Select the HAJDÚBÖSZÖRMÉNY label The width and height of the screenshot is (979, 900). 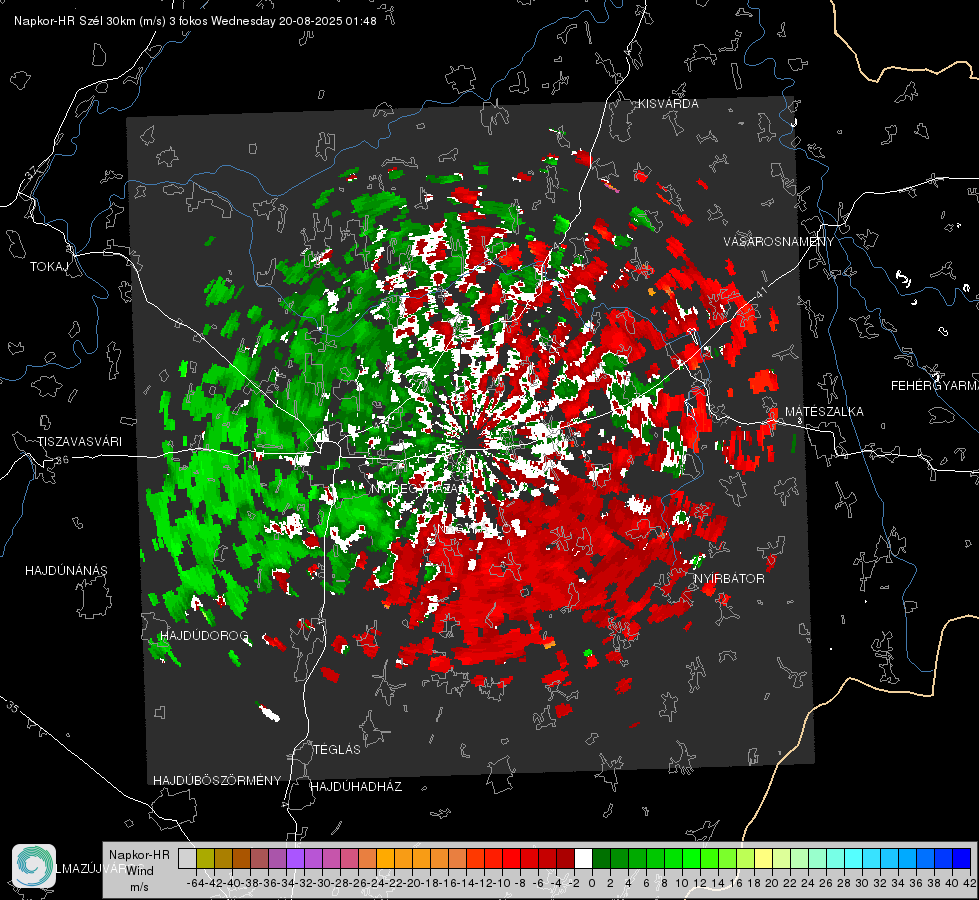pos(217,781)
